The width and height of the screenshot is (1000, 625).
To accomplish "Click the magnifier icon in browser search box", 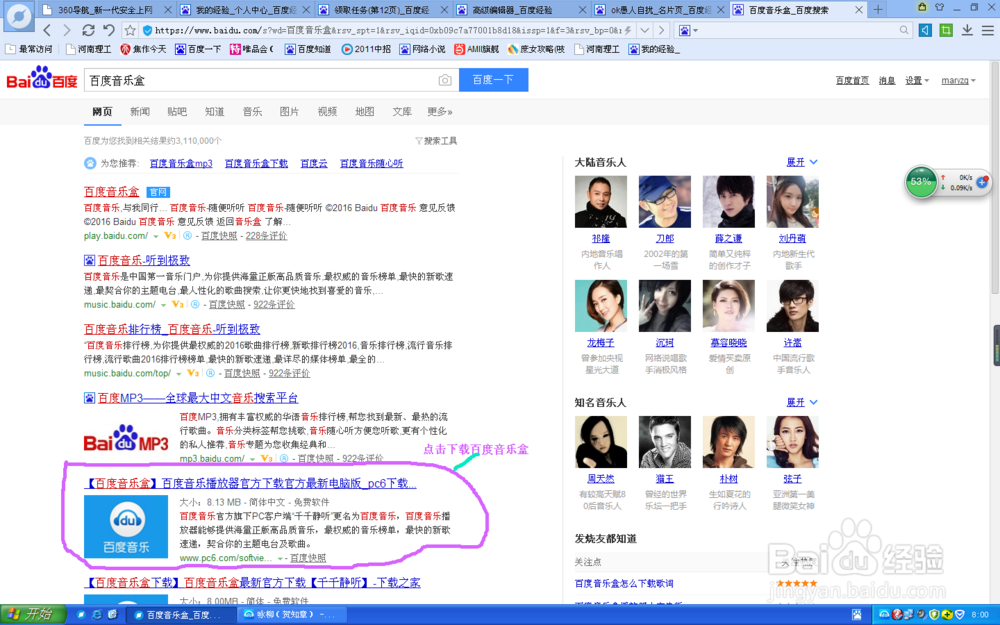I will 904,30.
